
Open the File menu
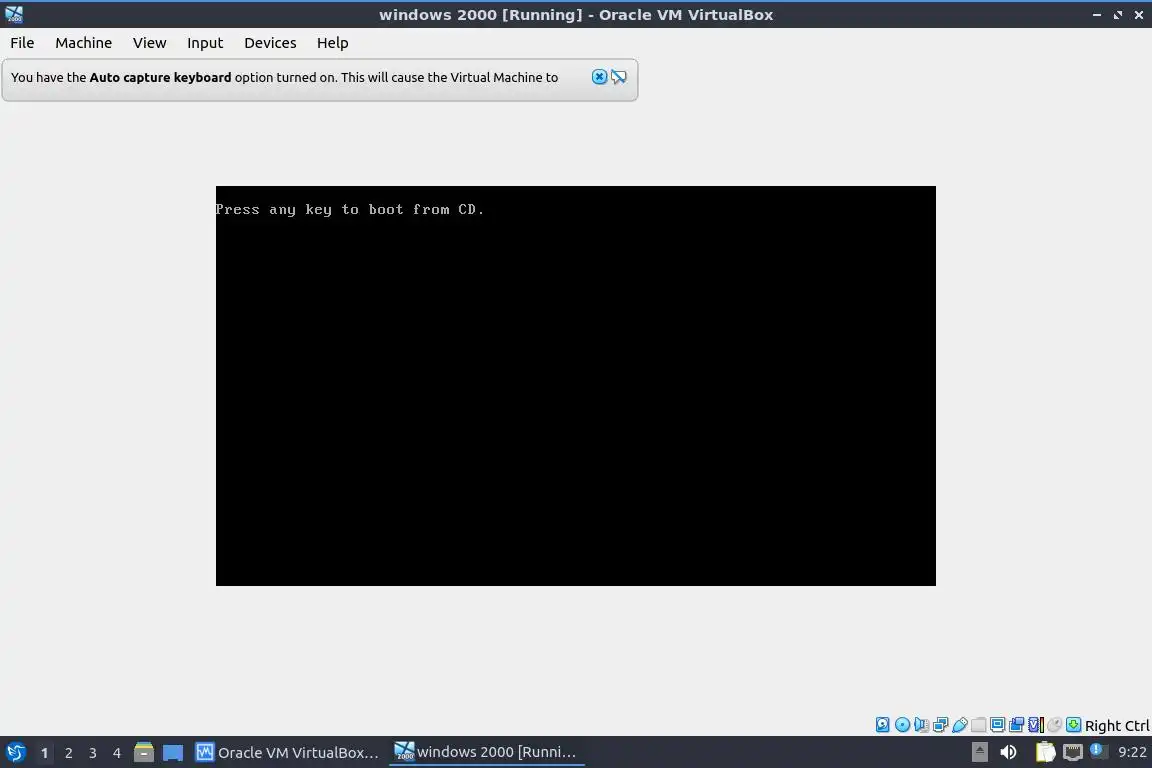click(22, 43)
